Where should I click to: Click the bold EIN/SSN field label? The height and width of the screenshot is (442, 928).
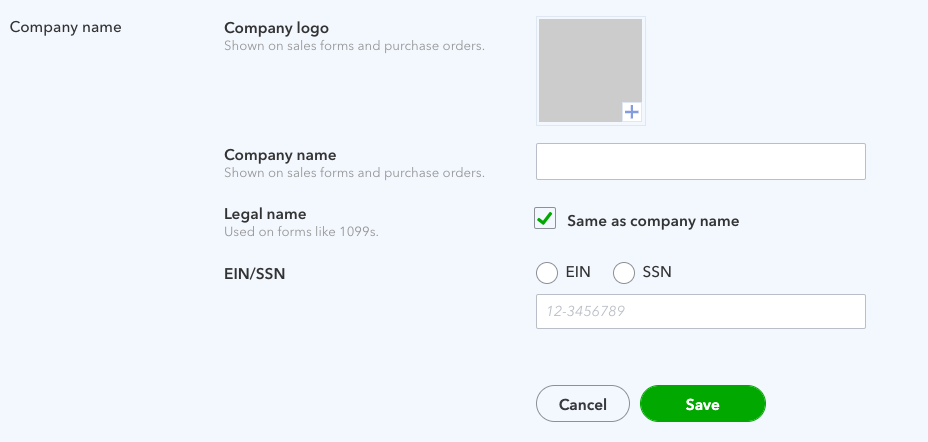point(255,271)
